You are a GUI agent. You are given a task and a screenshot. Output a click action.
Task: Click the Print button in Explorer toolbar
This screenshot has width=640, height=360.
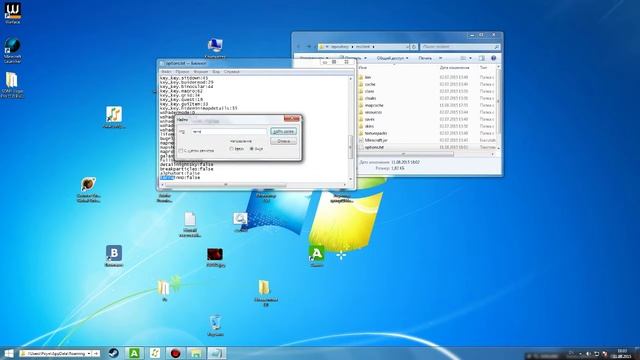click(x=425, y=58)
